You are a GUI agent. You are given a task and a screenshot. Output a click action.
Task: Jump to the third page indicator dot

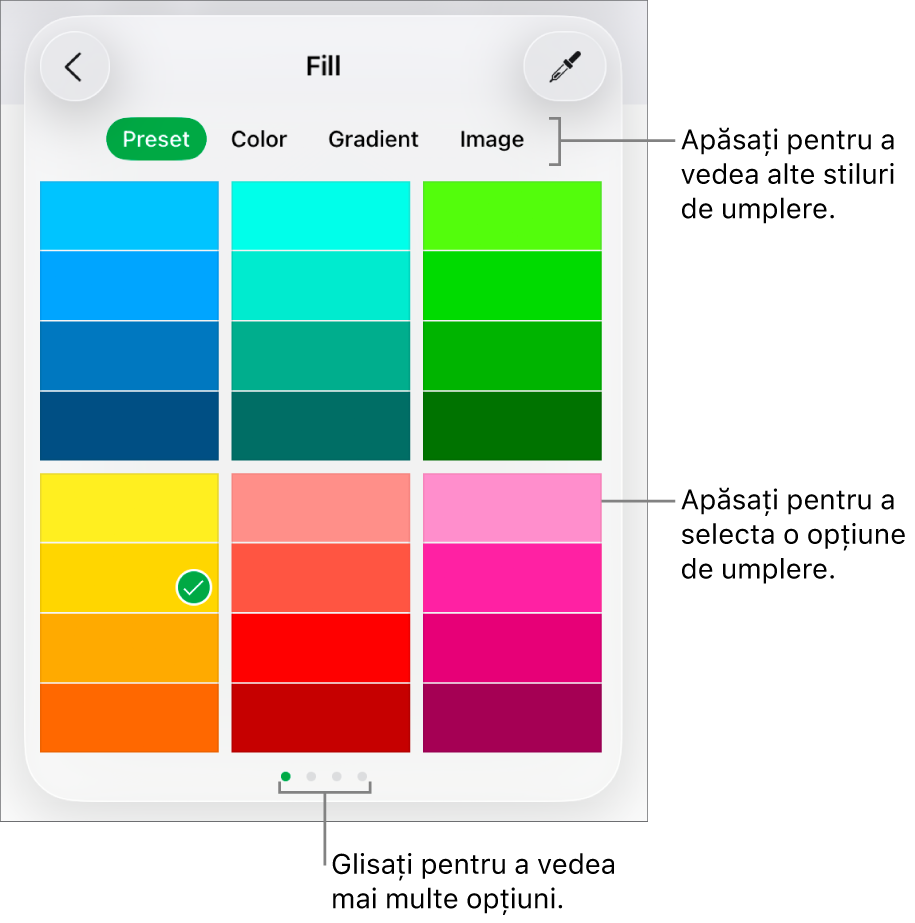tap(337, 776)
